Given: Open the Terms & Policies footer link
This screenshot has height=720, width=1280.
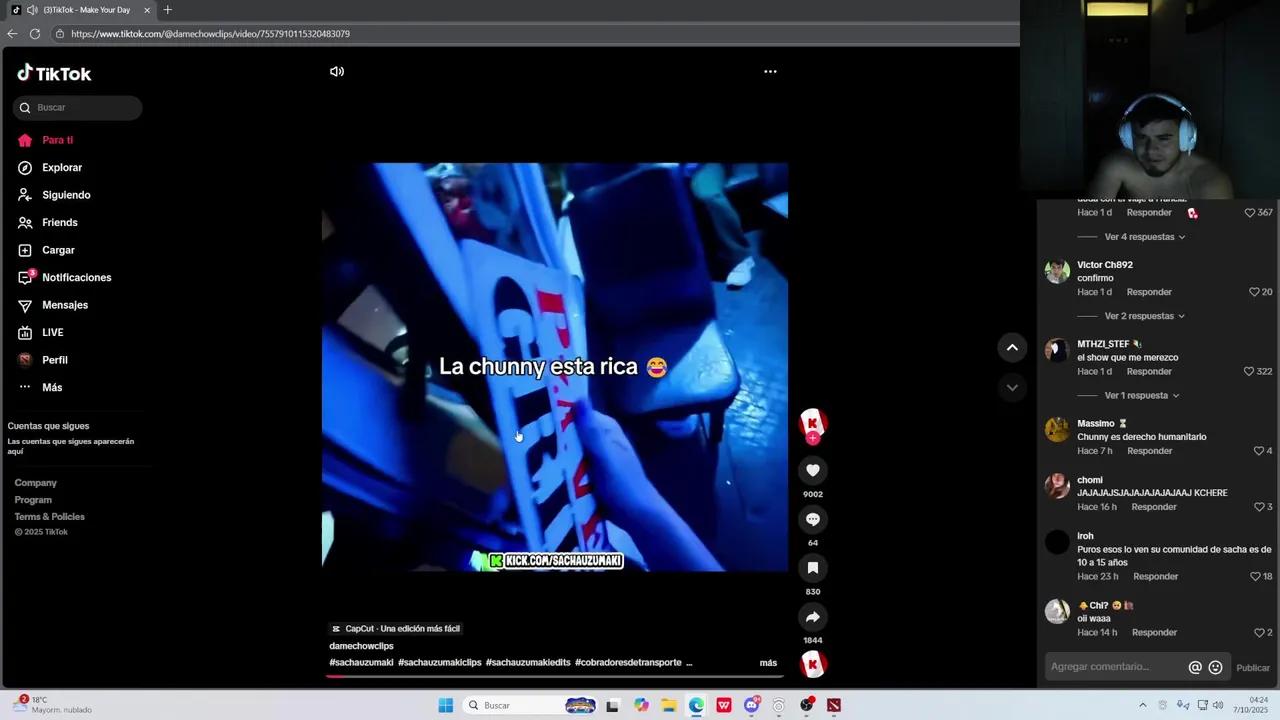Looking at the screenshot, I should (x=50, y=517).
